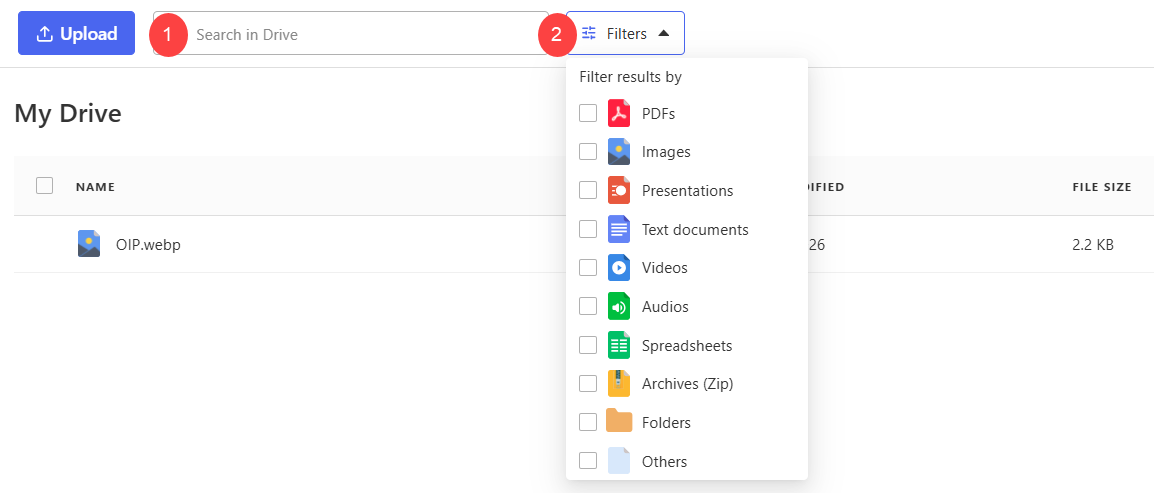1154x493 pixels.
Task: Select the Presentations label
Action: (687, 191)
